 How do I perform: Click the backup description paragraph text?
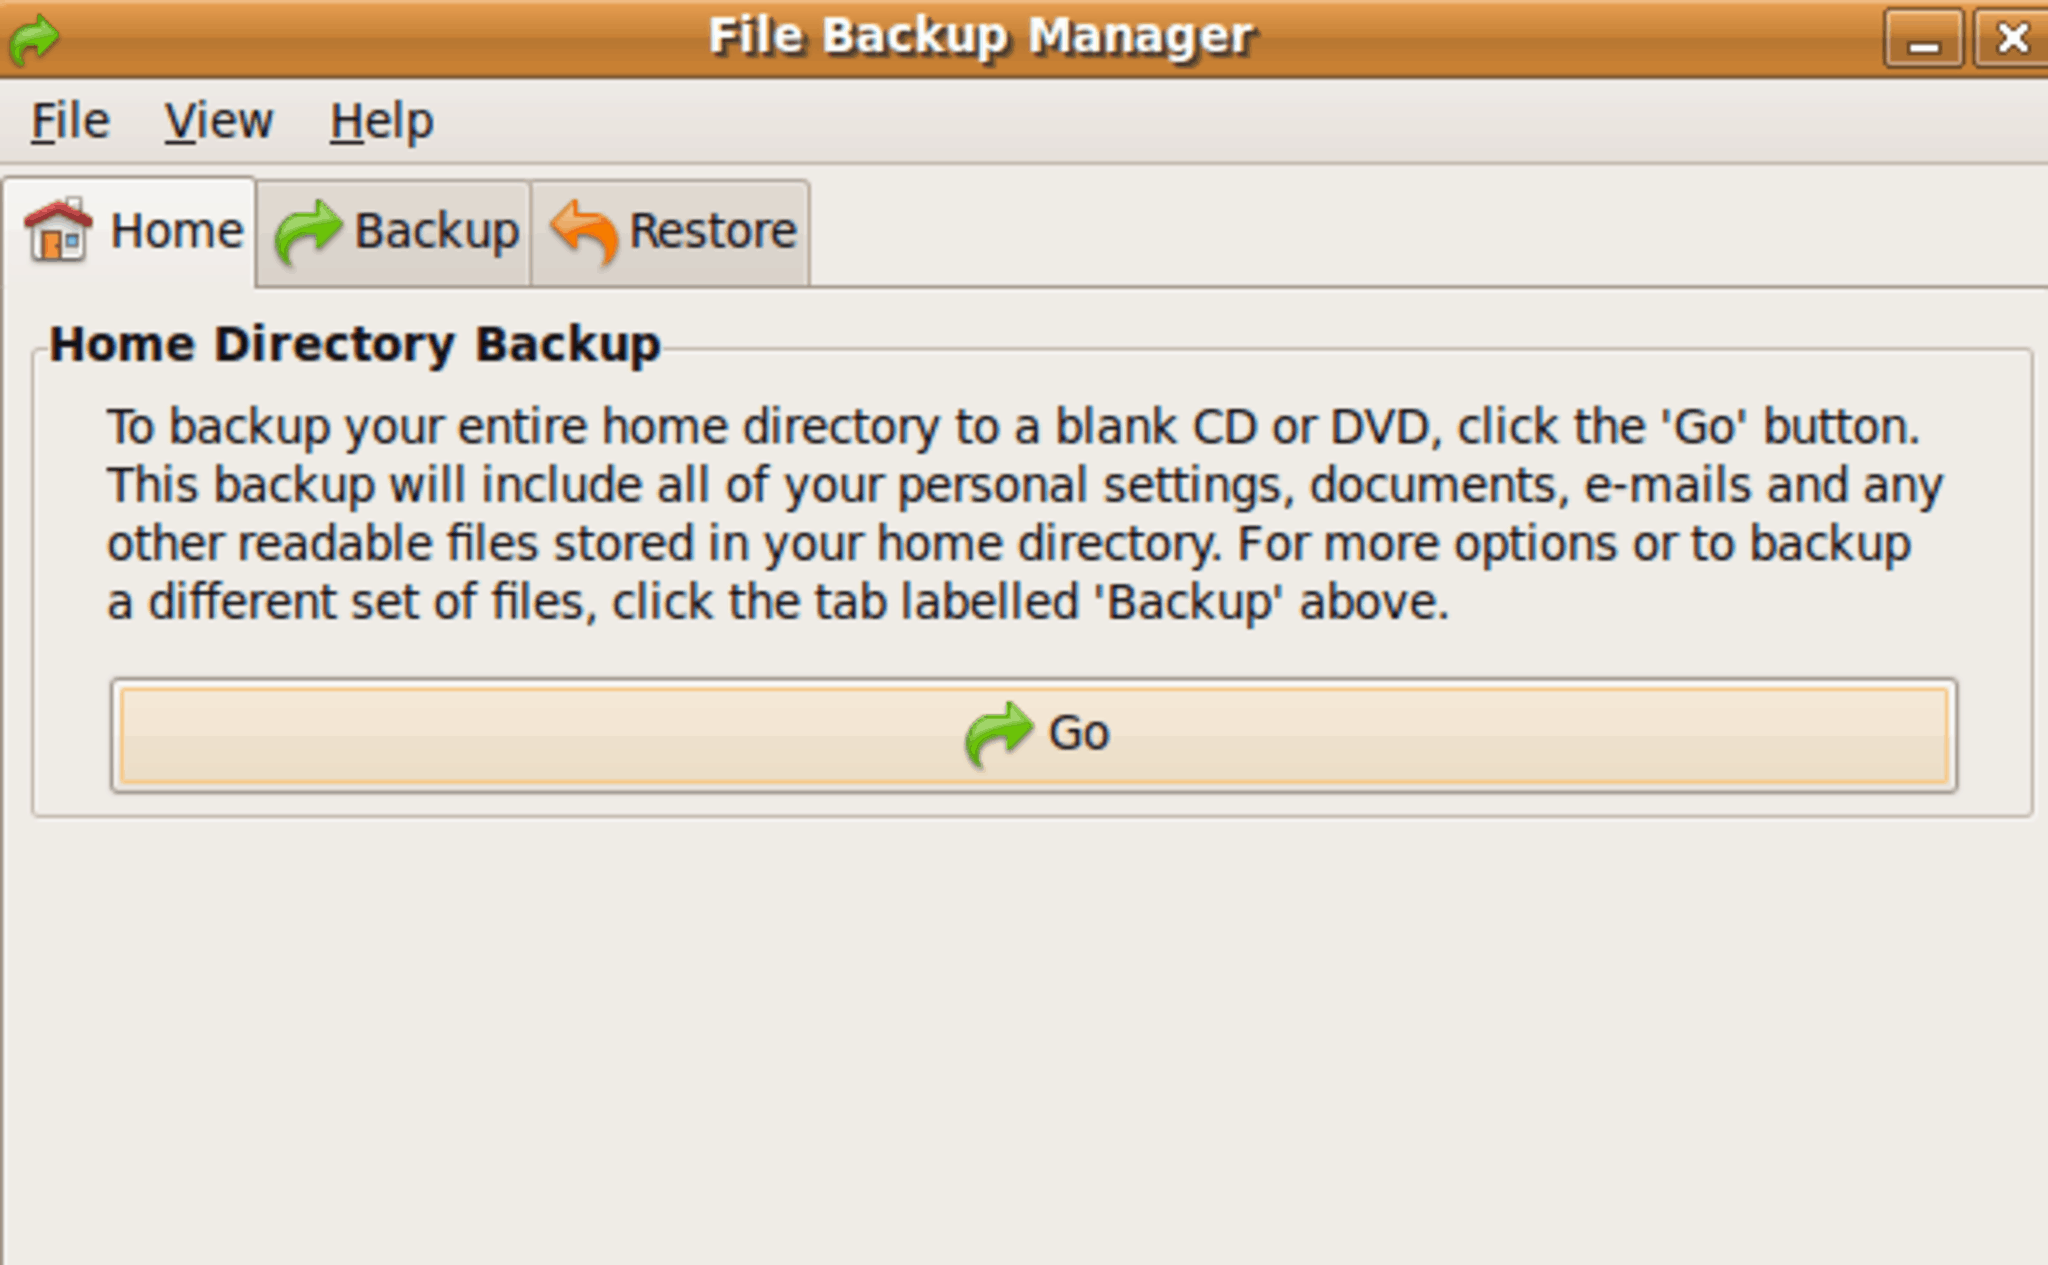tap(1025, 514)
